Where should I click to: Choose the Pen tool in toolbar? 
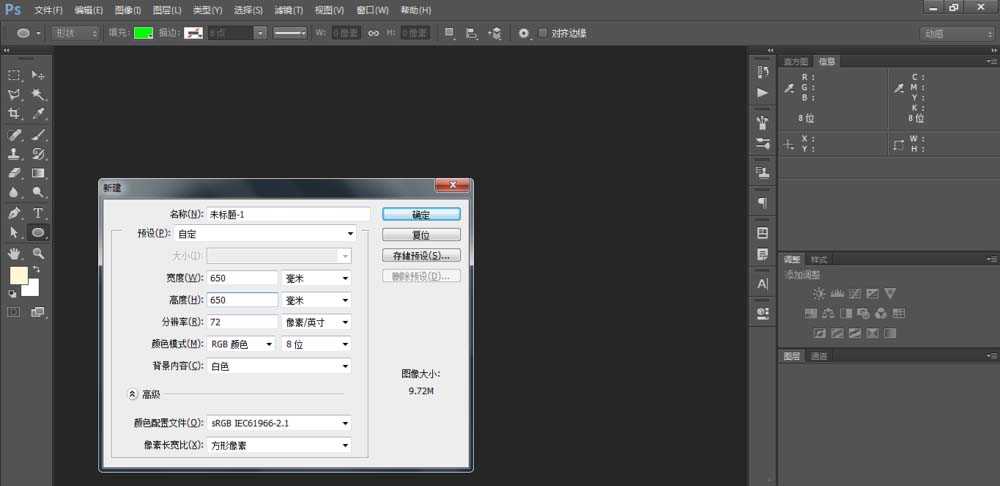[x=14, y=213]
